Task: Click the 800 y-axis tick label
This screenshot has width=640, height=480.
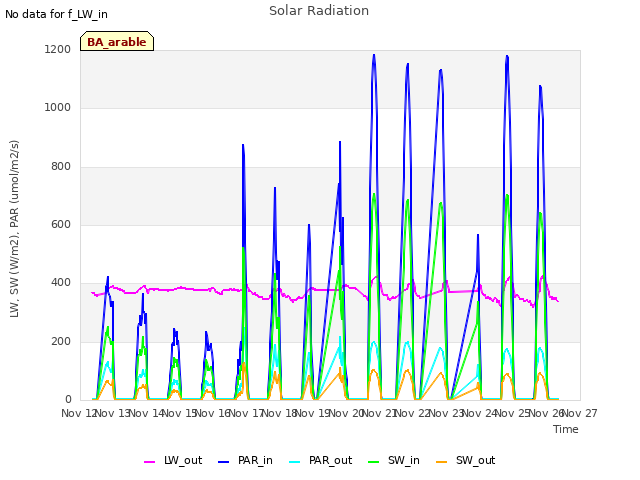Action: [x=61, y=166]
